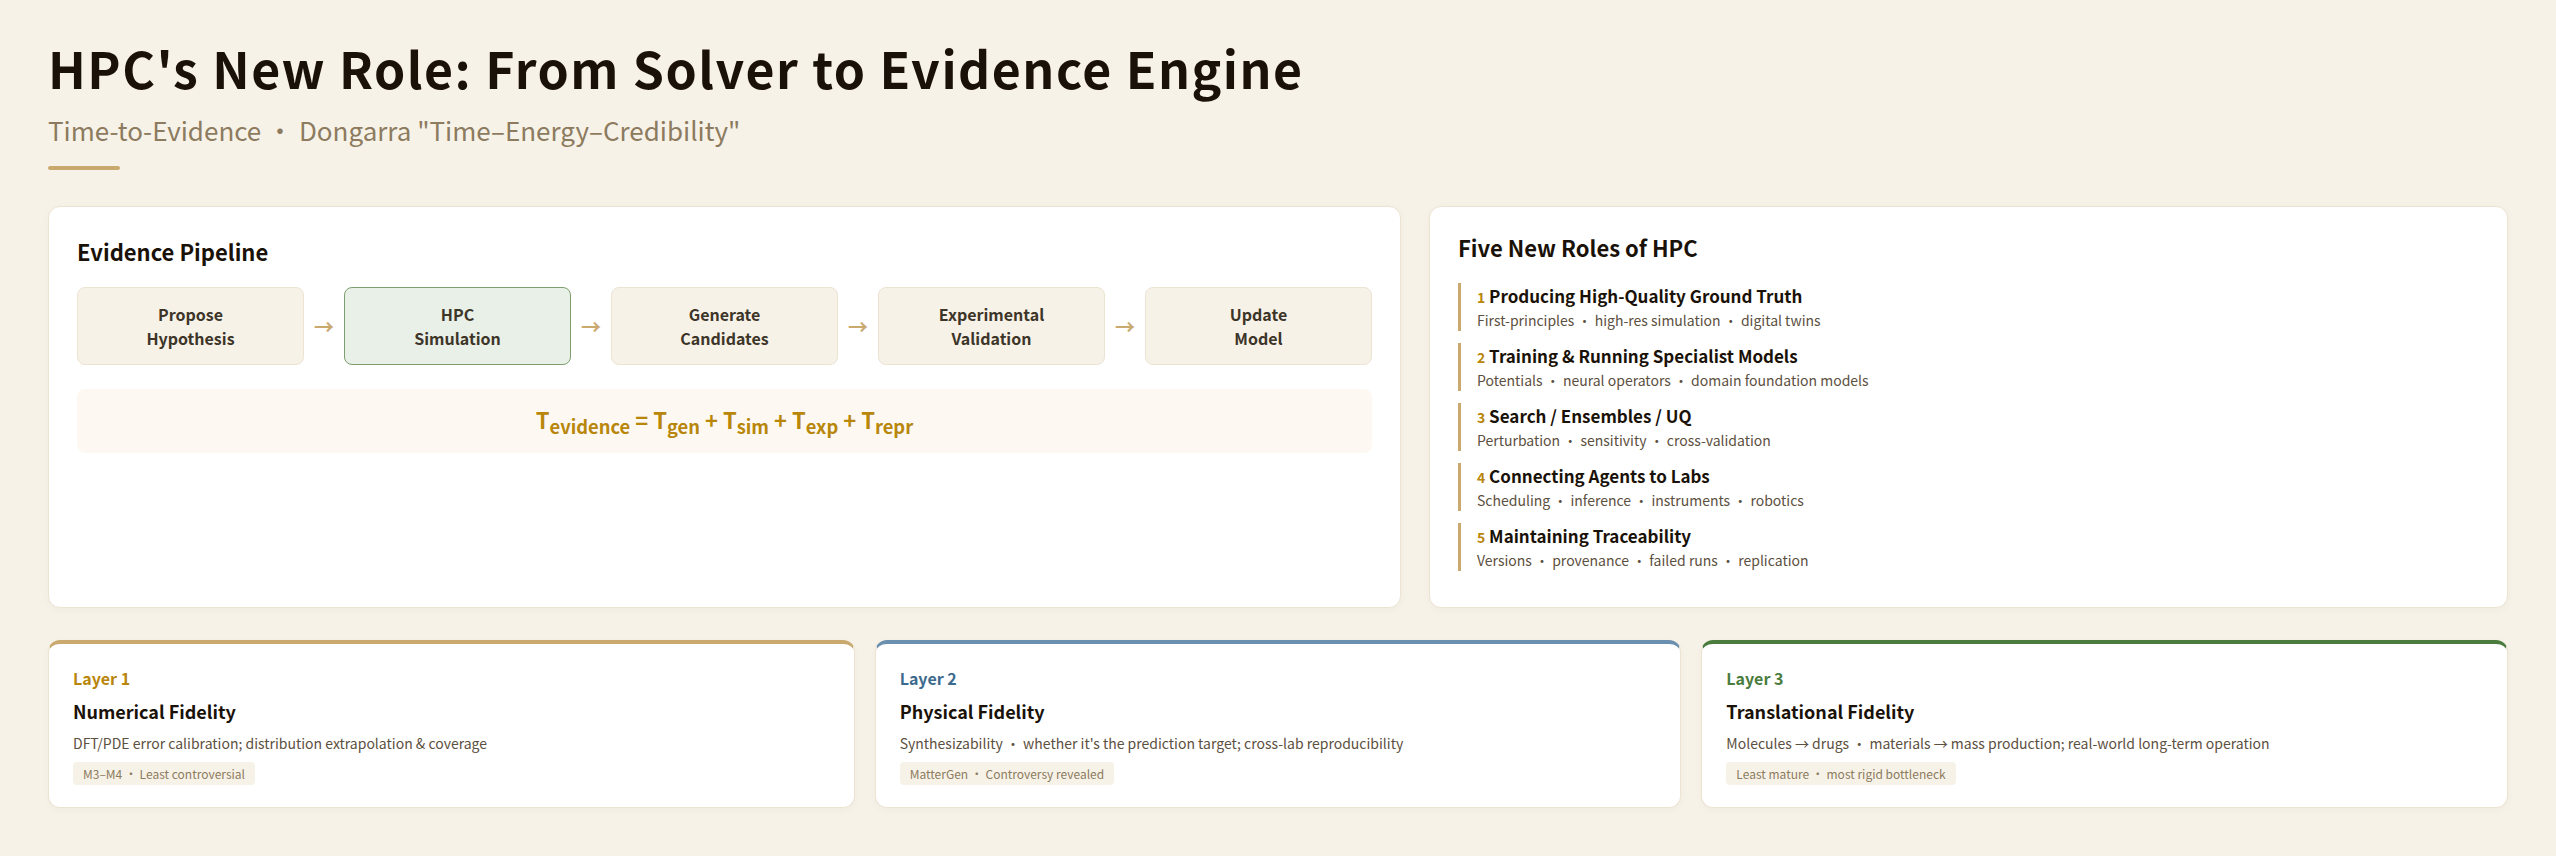
Task: Click 'Versions • provenance • failed runs • replication' line
Action: click(1642, 561)
